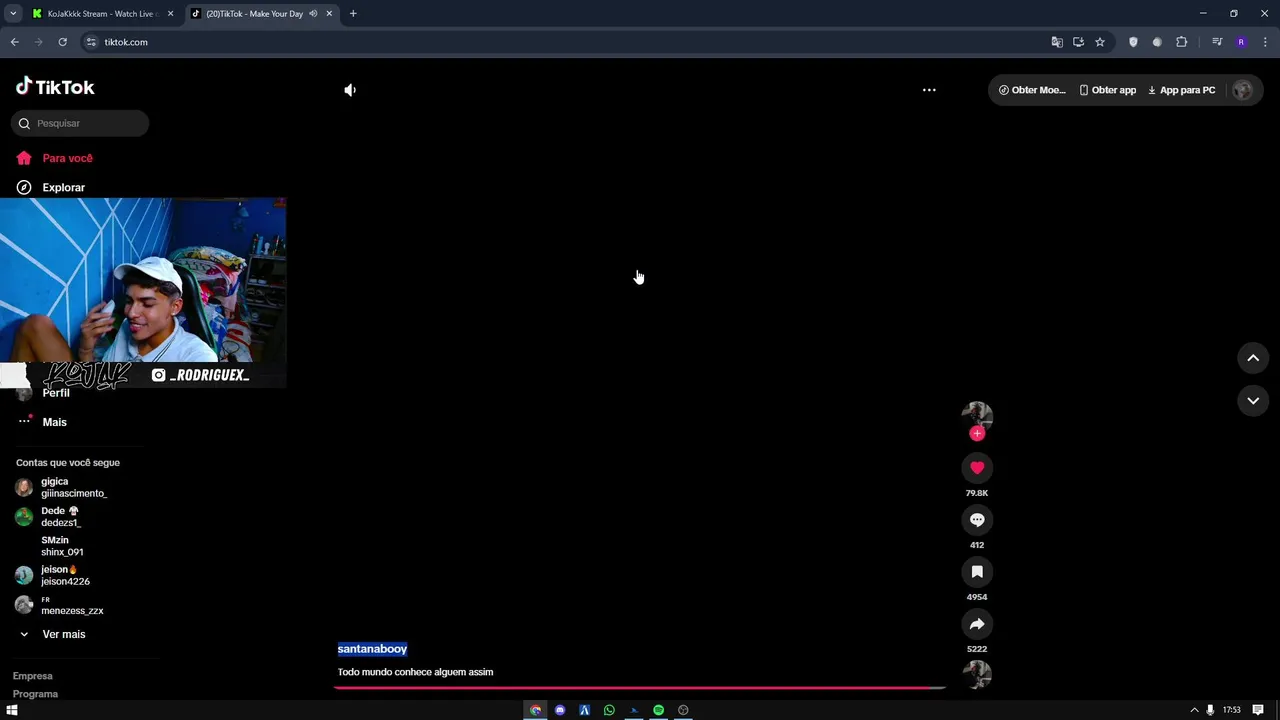Open the profile avatar menu at top right
This screenshot has height=720, width=1280.
tap(1243, 90)
